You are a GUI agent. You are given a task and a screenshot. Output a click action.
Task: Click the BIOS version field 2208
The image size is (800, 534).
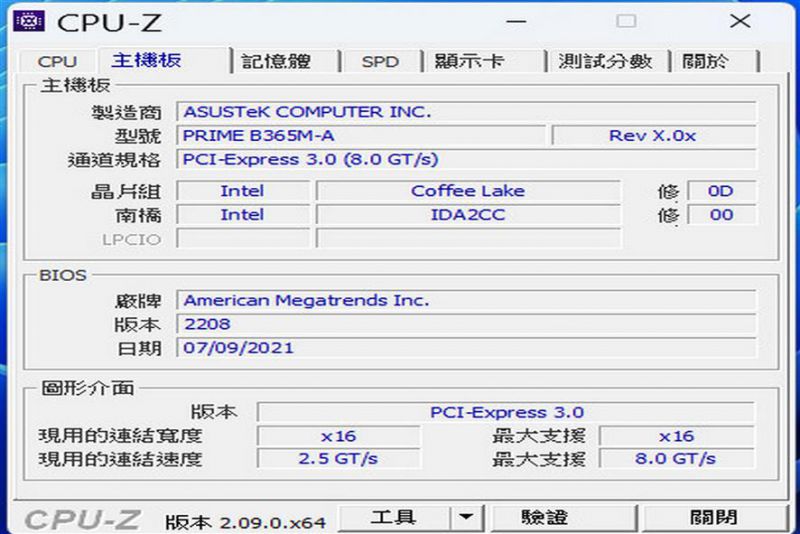coord(466,324)
